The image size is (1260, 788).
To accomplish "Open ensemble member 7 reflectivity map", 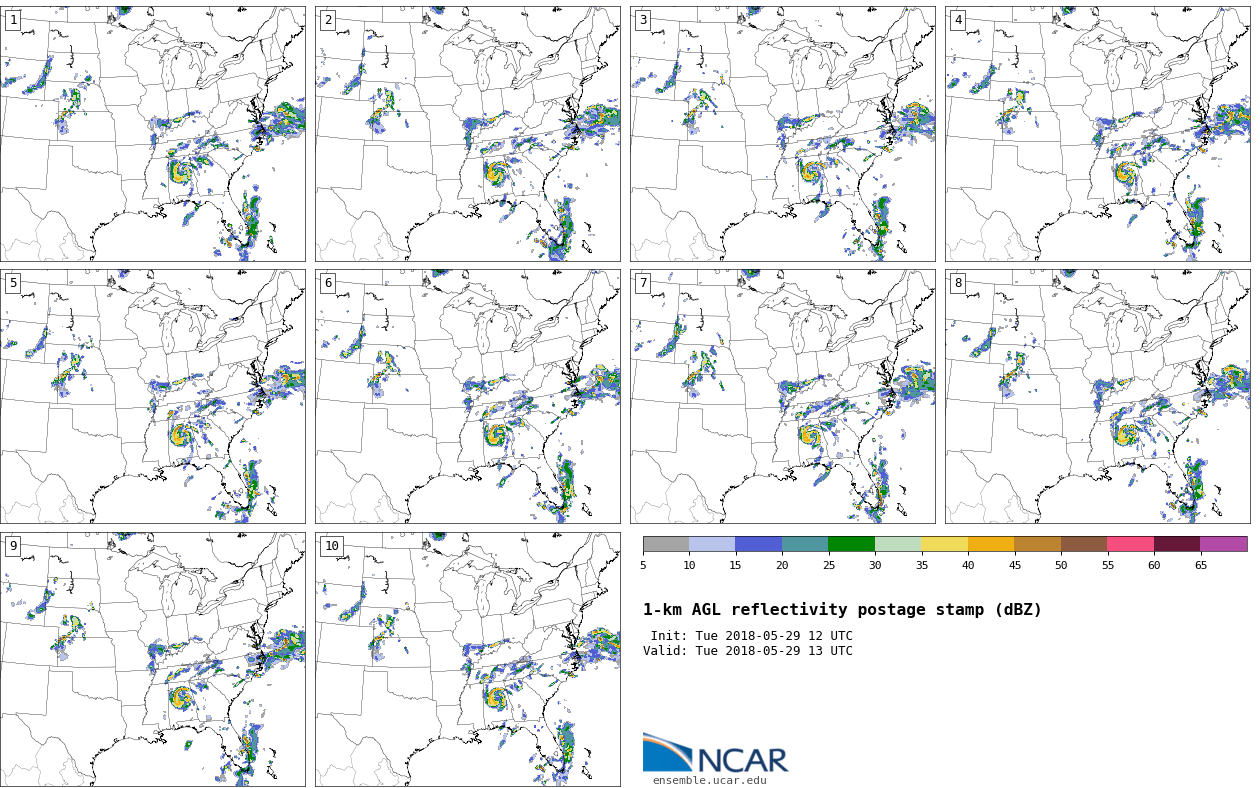I will click(x=783, y=396).
